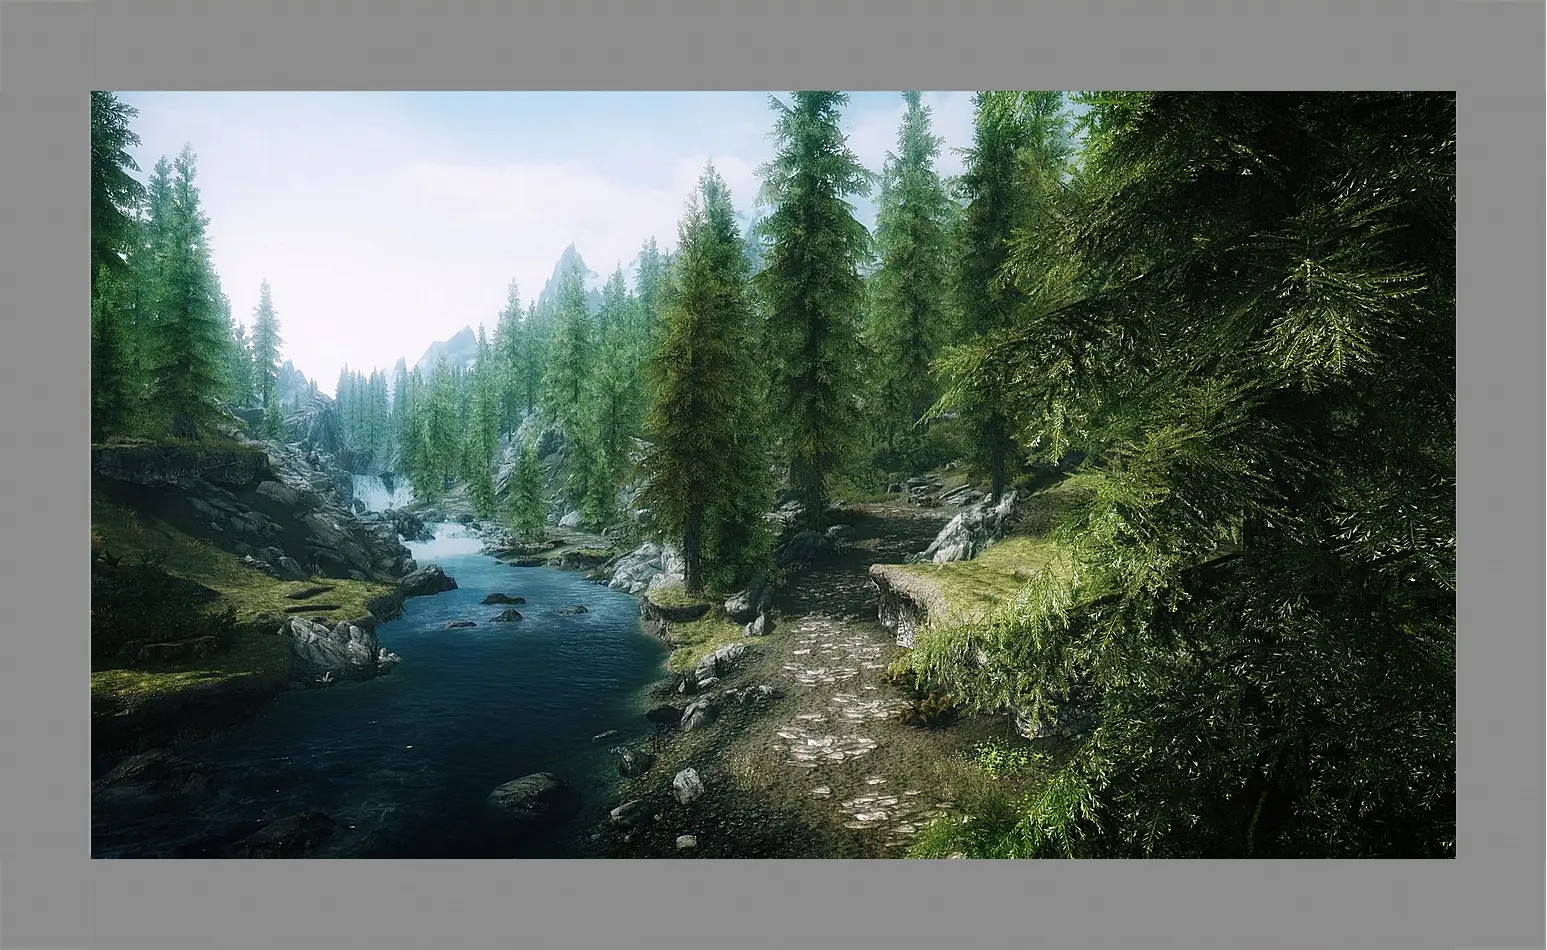Open the framed forest river landscape picture

[x=773, y=475]
